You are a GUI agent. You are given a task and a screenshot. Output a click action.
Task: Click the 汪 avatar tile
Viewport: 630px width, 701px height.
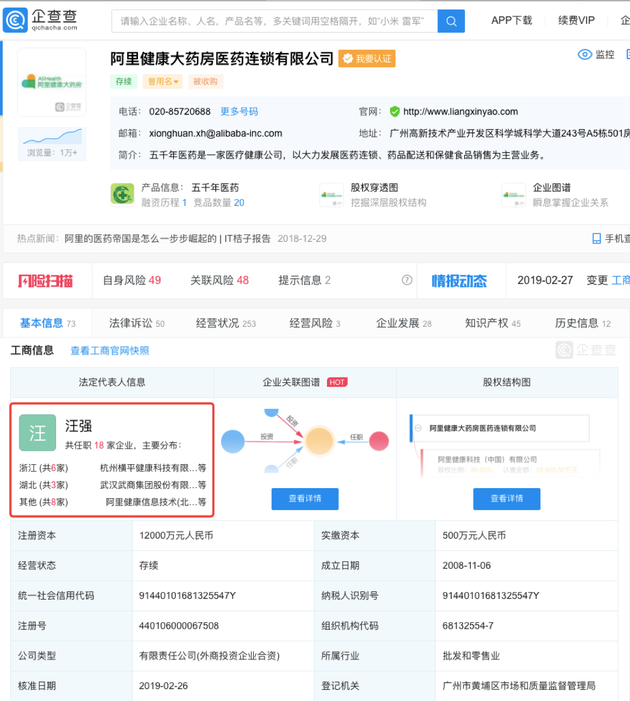[38, 432]
